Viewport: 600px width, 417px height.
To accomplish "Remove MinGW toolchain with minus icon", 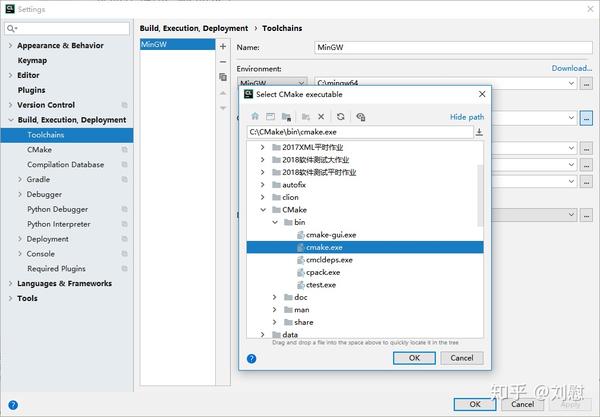I will click(x=223, y=62).
